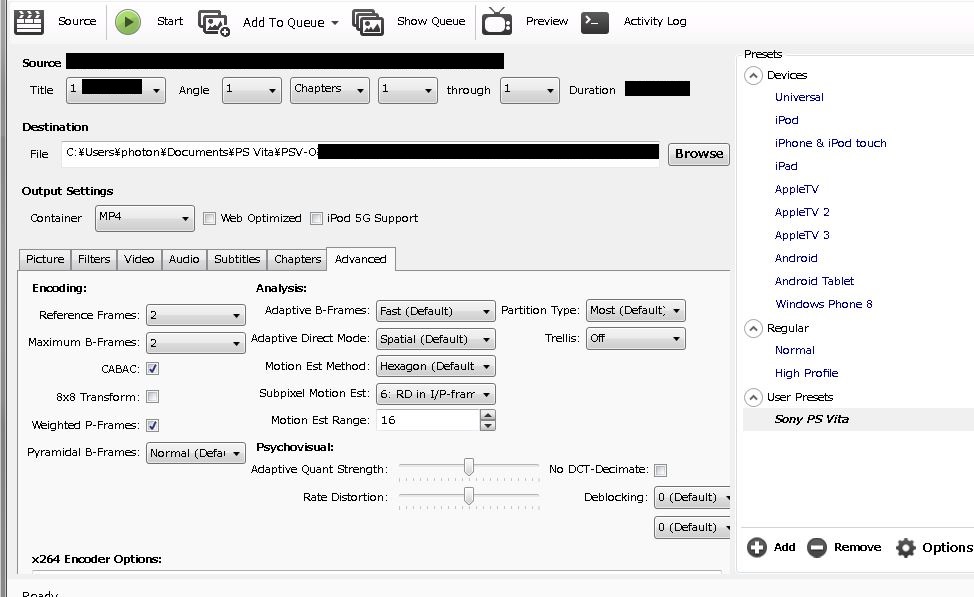Open the Adaptive Direct Mode dropdown
Viewport: 974px width, 597px height.
(x=435, y=339)
